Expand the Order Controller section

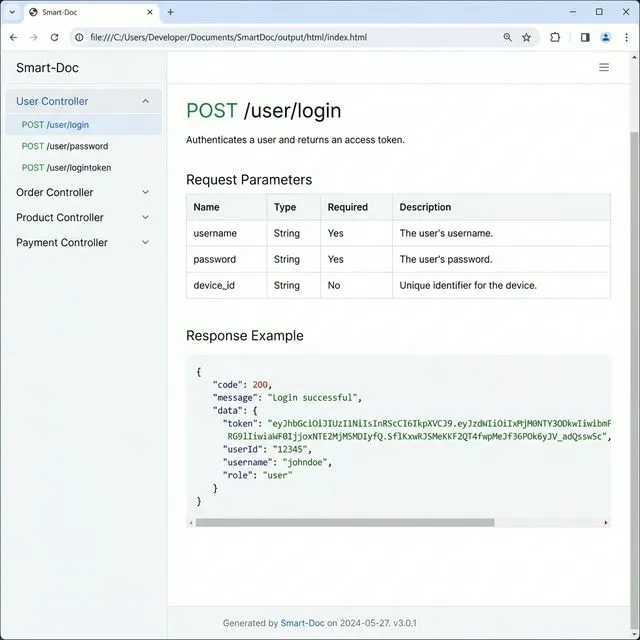[x=145, y=192]
